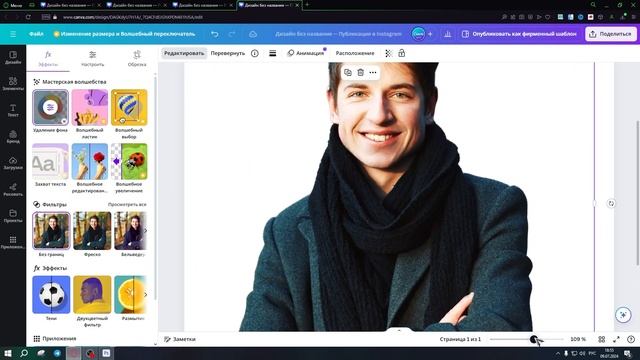Select Волшебное редактирование tool

(x=90, y=162)
